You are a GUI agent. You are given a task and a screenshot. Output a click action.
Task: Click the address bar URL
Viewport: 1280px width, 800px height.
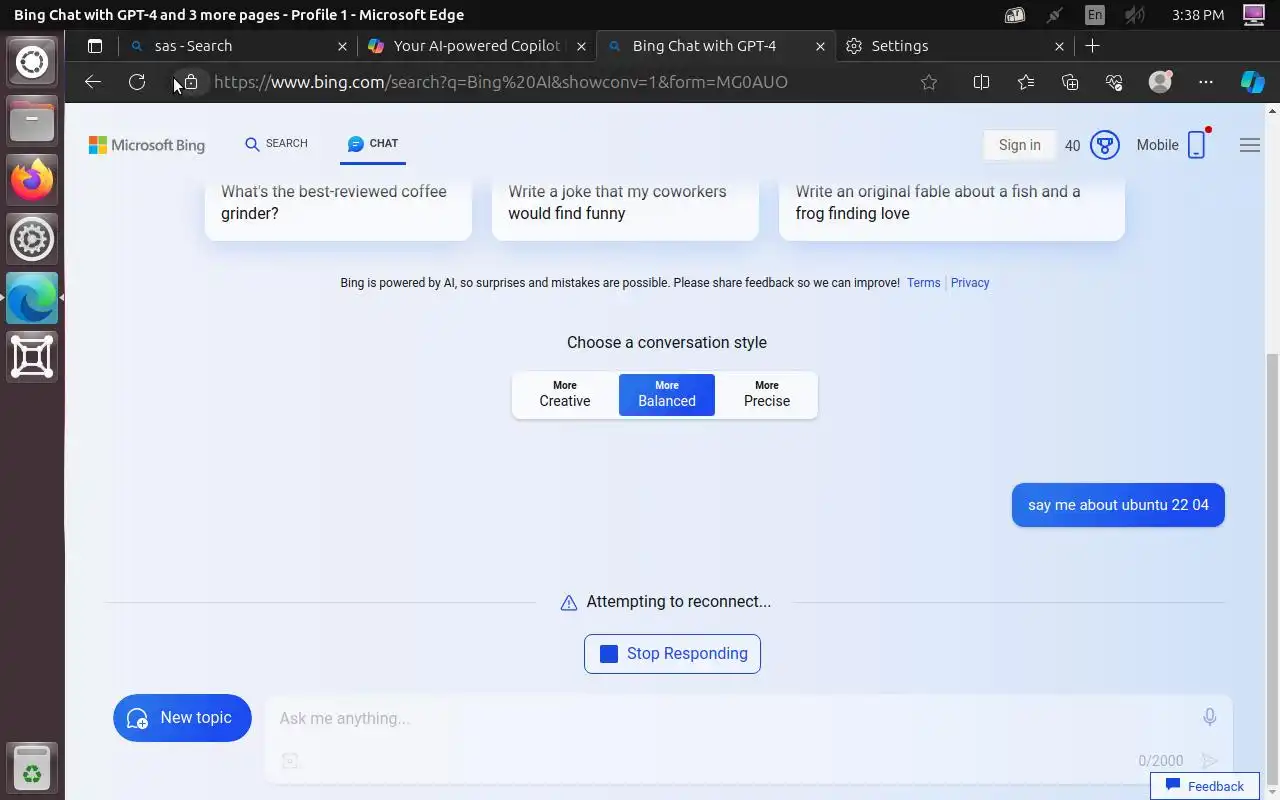500,82
